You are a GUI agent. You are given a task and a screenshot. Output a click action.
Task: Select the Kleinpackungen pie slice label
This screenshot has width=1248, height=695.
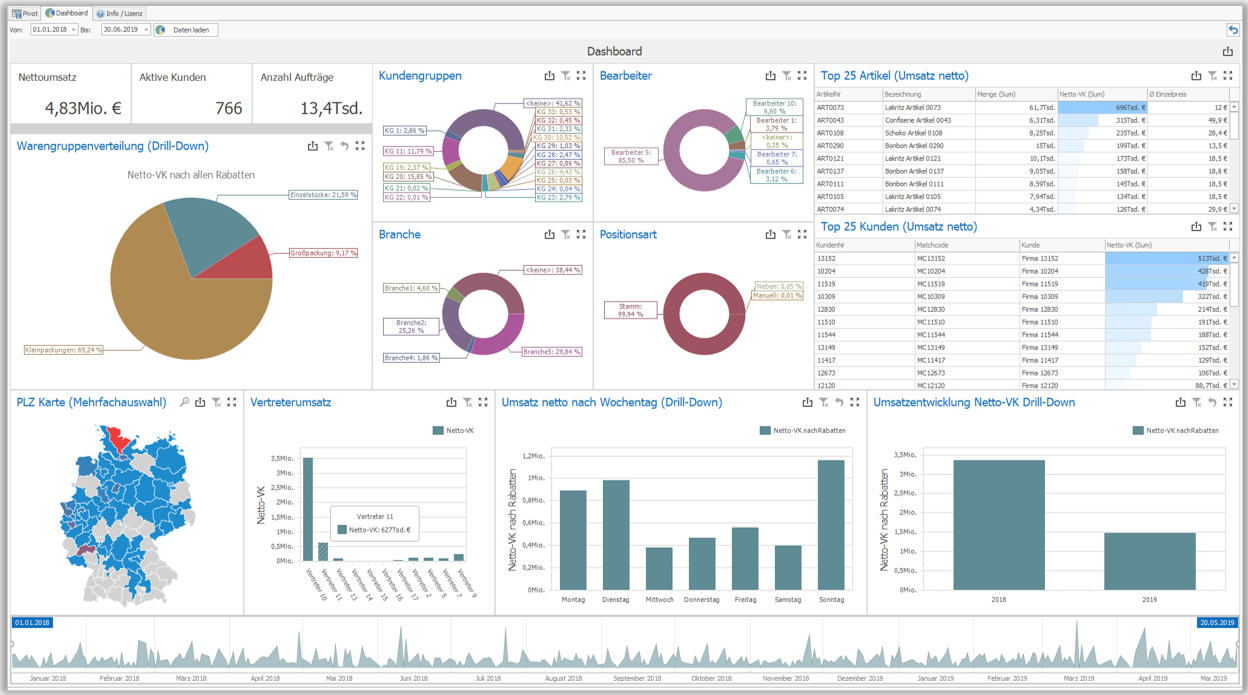pos(64,350)
